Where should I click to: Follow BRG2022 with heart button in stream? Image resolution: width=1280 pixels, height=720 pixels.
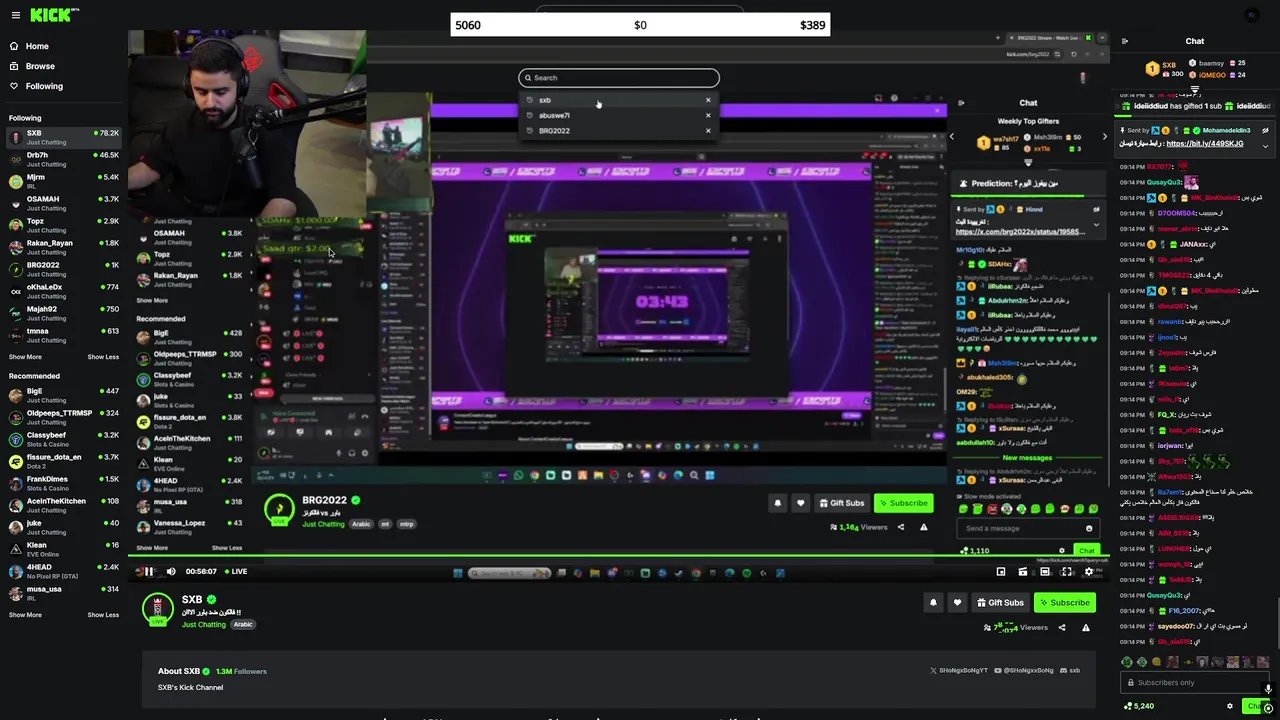800,503
